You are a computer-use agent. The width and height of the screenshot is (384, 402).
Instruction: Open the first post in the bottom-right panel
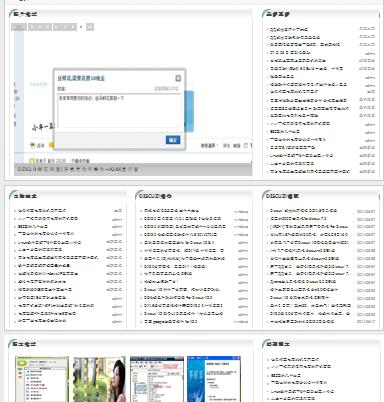(294, 359)
